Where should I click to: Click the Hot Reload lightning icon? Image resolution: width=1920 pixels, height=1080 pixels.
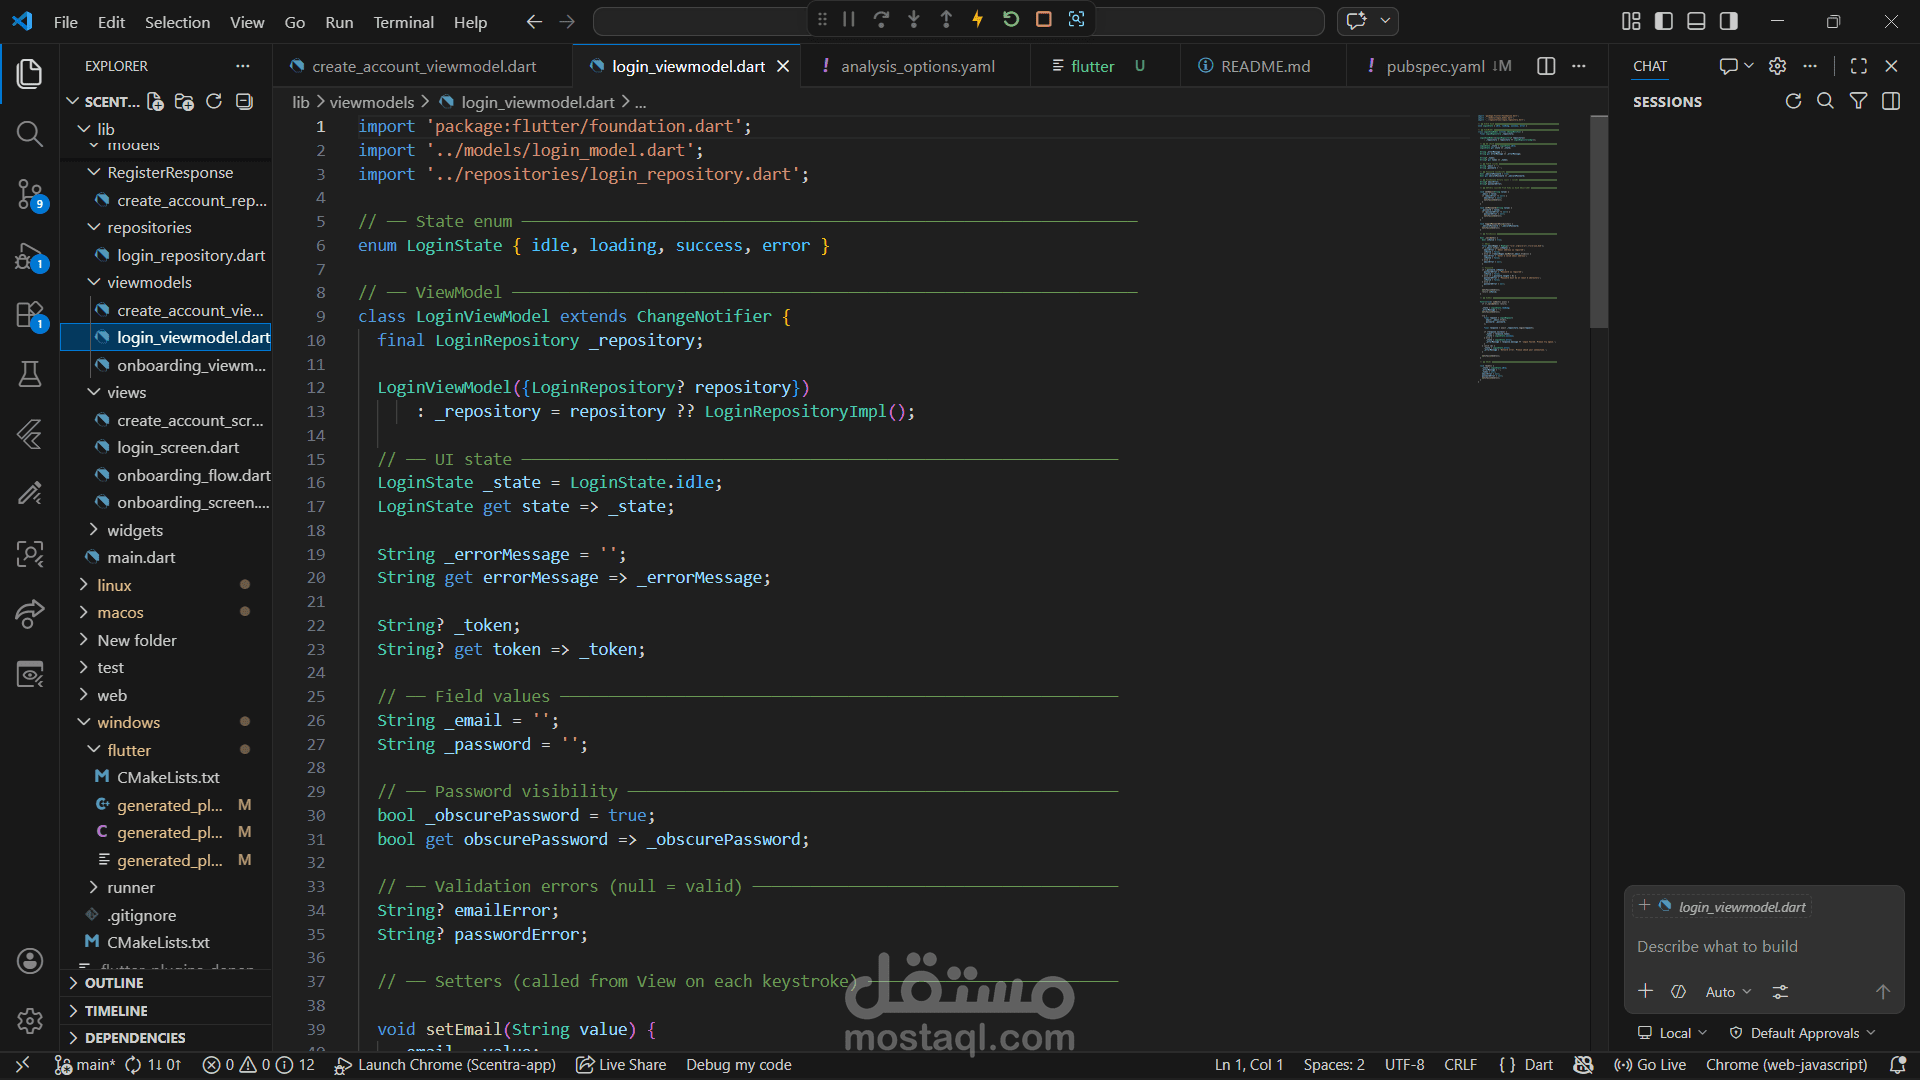pyautogui.click(x=978, y=19)
